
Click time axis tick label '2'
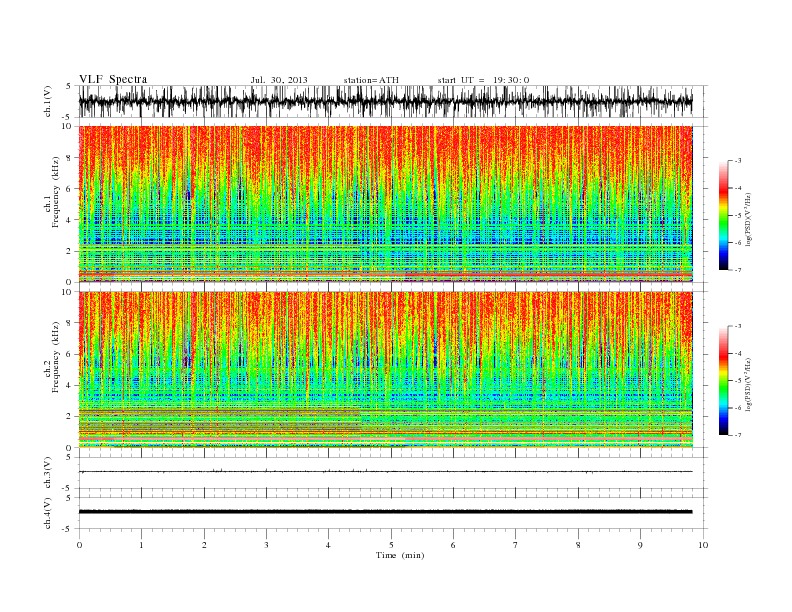204,545
